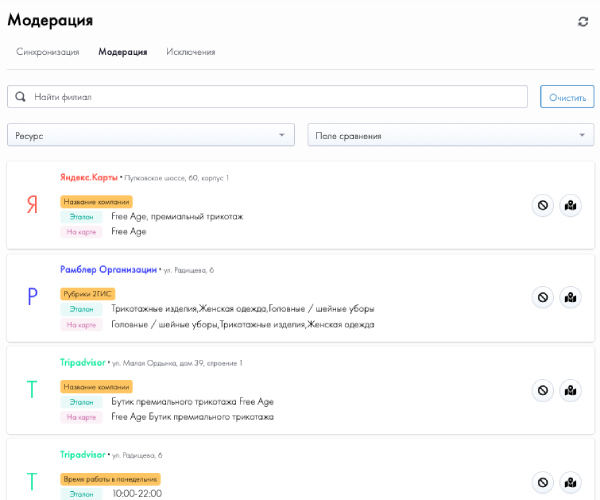
Task: Open map icon on Tripadvisor Радищева card
Action: (x=570, y=482)
